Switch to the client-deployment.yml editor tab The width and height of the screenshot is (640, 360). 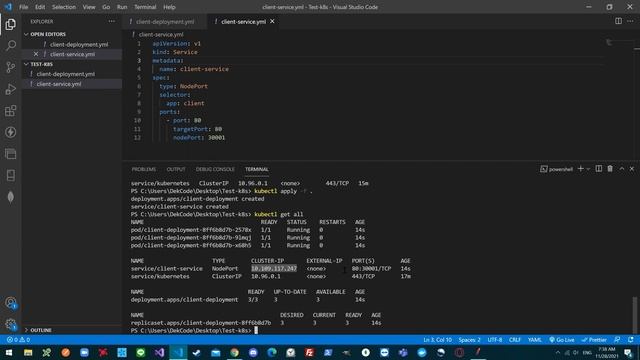click(x=165, y=22)
